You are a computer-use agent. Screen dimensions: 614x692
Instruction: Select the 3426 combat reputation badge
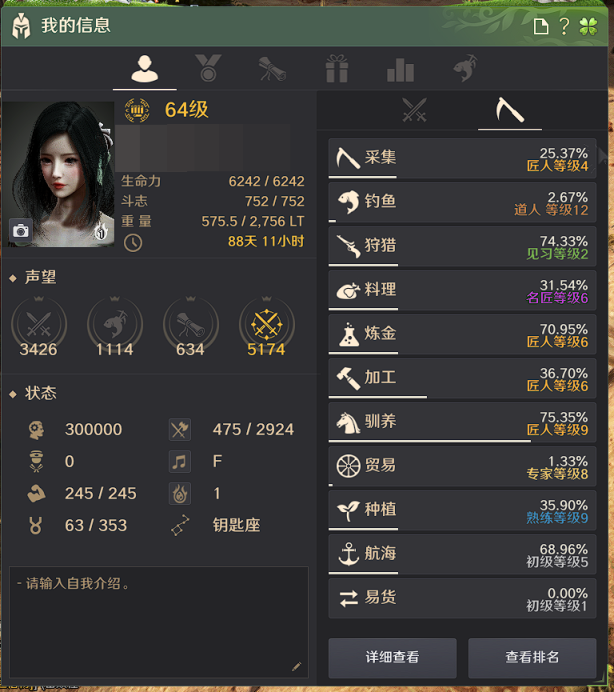39,327
